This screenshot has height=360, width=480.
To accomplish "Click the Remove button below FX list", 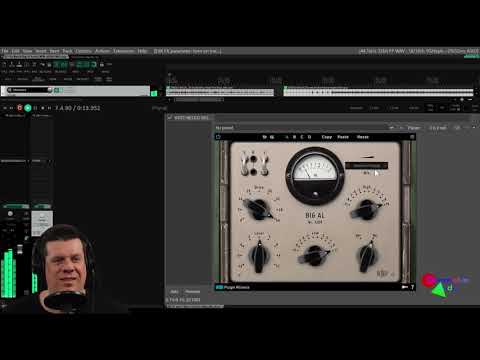I will (193, 292).
